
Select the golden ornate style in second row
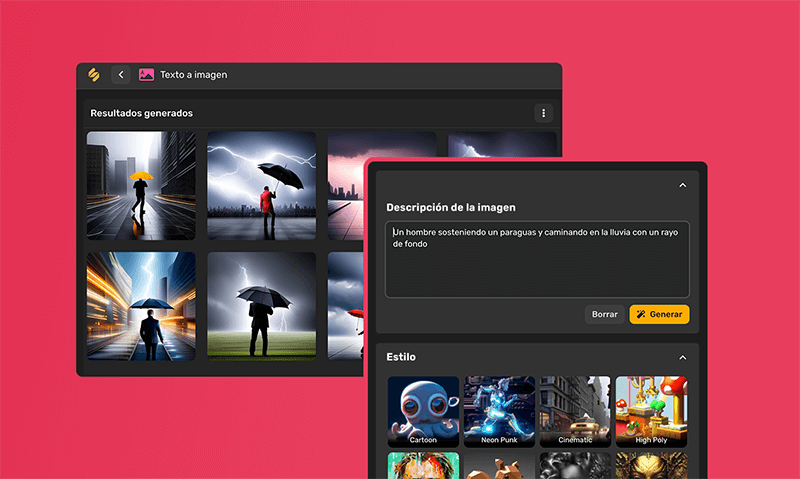click(651, 465)
